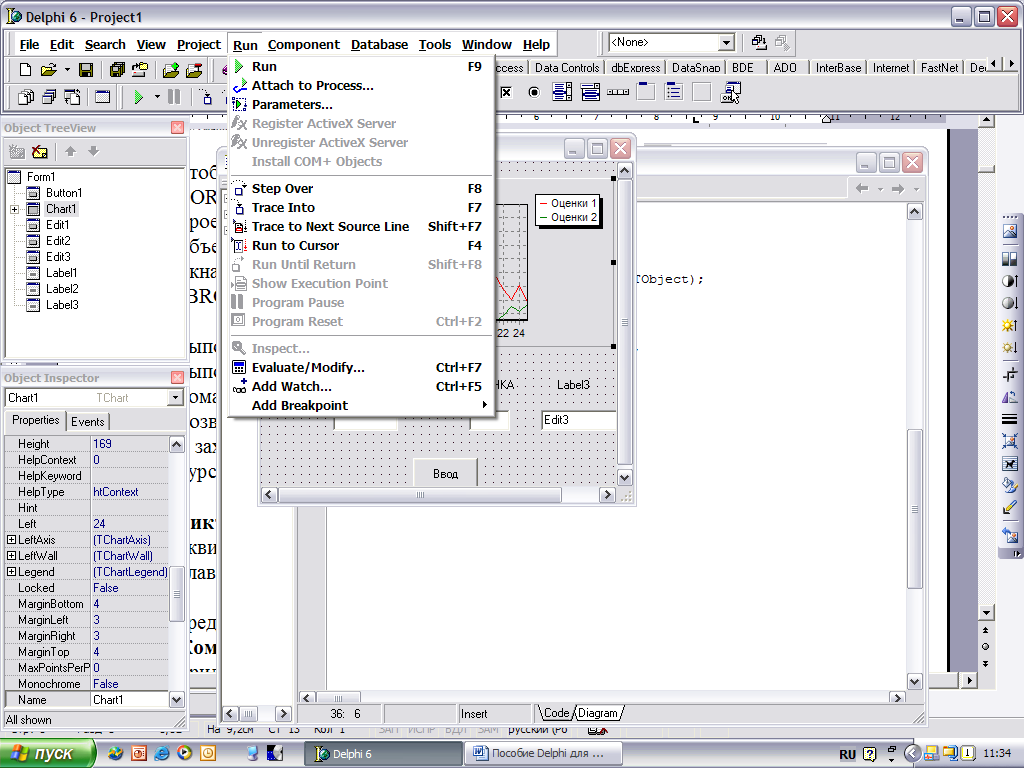The height and width of the screenshot is (768, 1024).
Task: Choose Run in the Run menu
Action: [360, 67]
